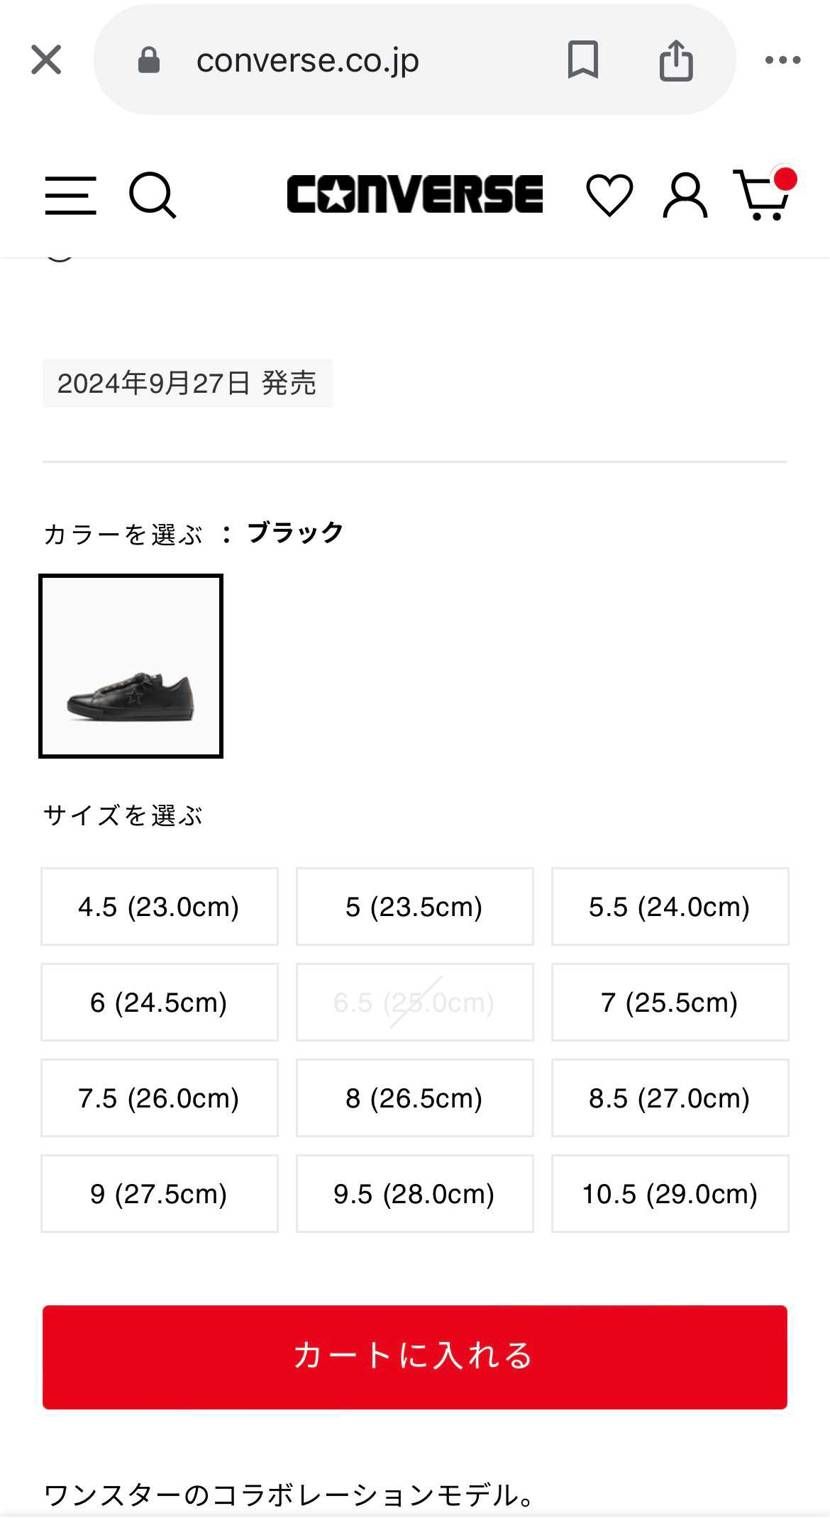Screen dimensions: 830x1518
Task: Tap the red カートに入れる button
Action: click(x=415, y=1357)
